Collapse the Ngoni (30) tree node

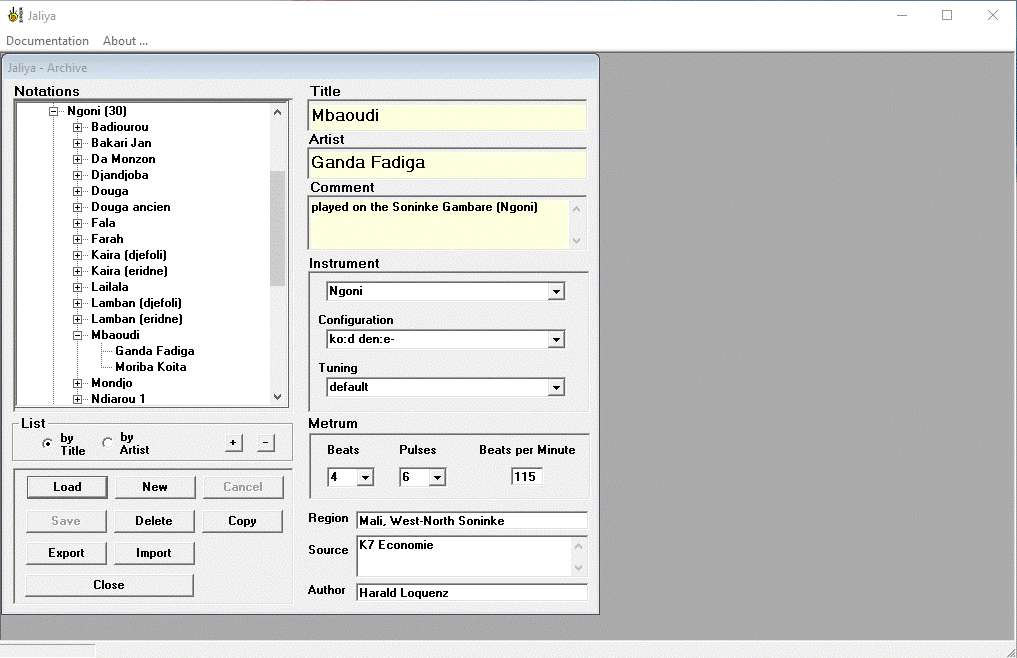pyautogui.click(x=53, y=111)
